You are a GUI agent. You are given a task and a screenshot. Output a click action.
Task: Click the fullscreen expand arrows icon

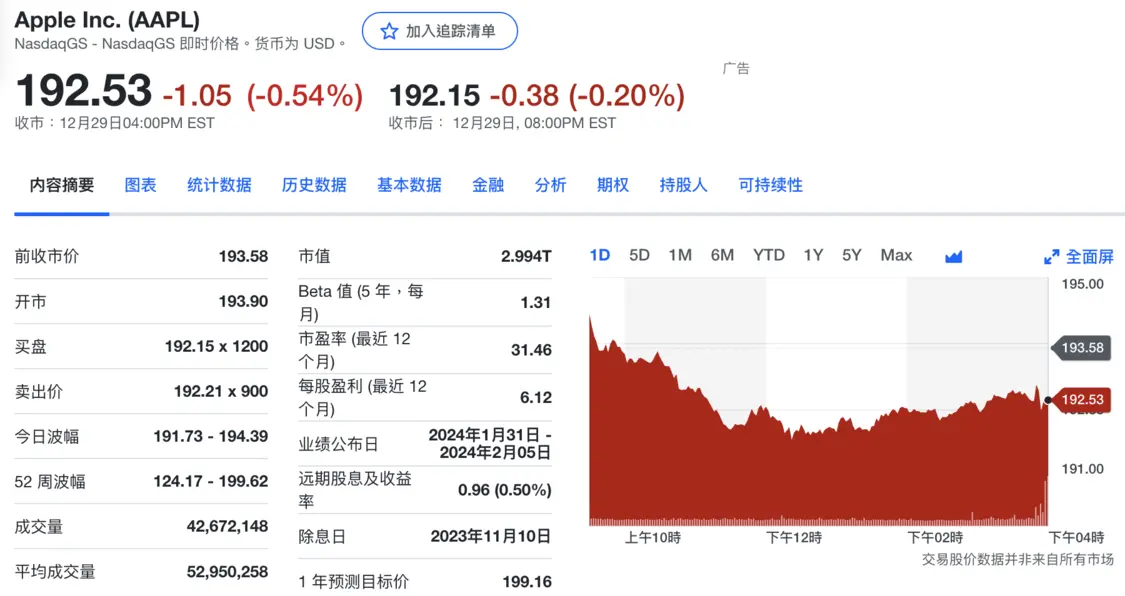pyautogui.click(x=1051, y=257)
